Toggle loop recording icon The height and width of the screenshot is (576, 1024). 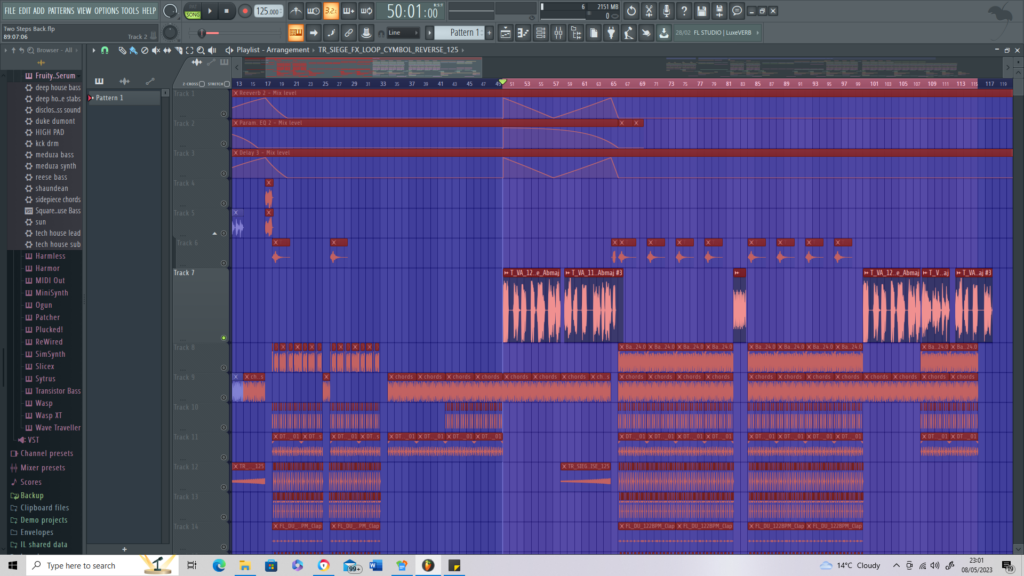pyautogui.click(x=366, y=11)
